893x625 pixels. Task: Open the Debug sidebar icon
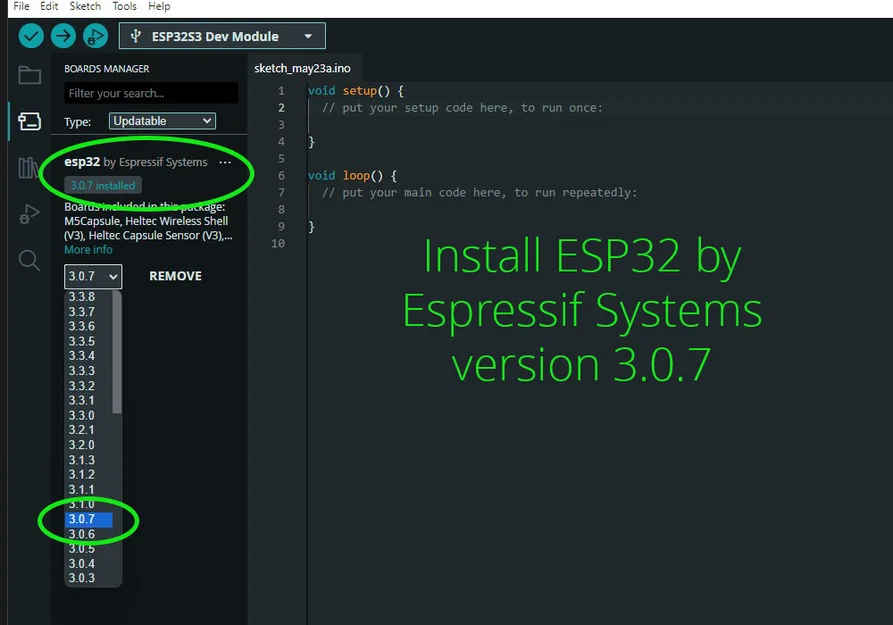pyautogui.click(x=29, y=214)
